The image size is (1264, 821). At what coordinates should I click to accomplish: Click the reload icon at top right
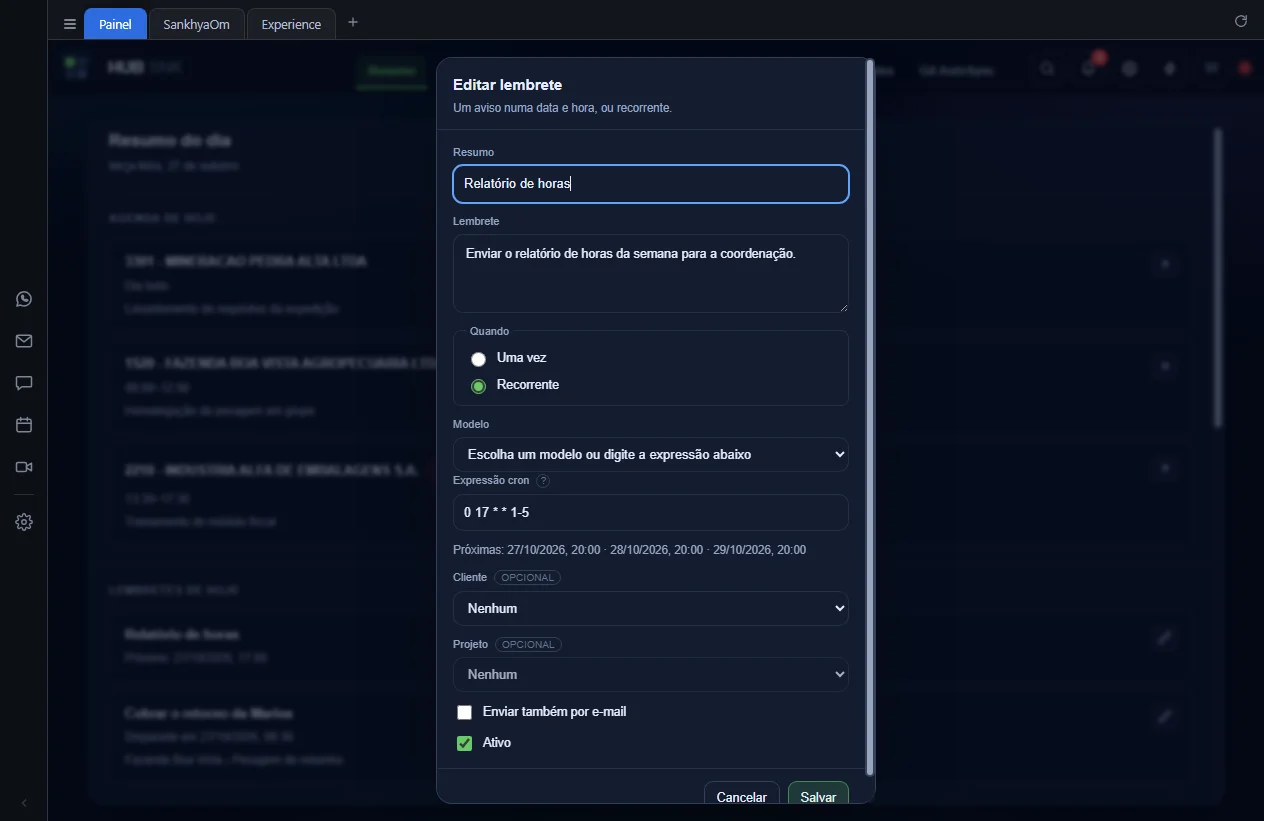point(1241,21)
